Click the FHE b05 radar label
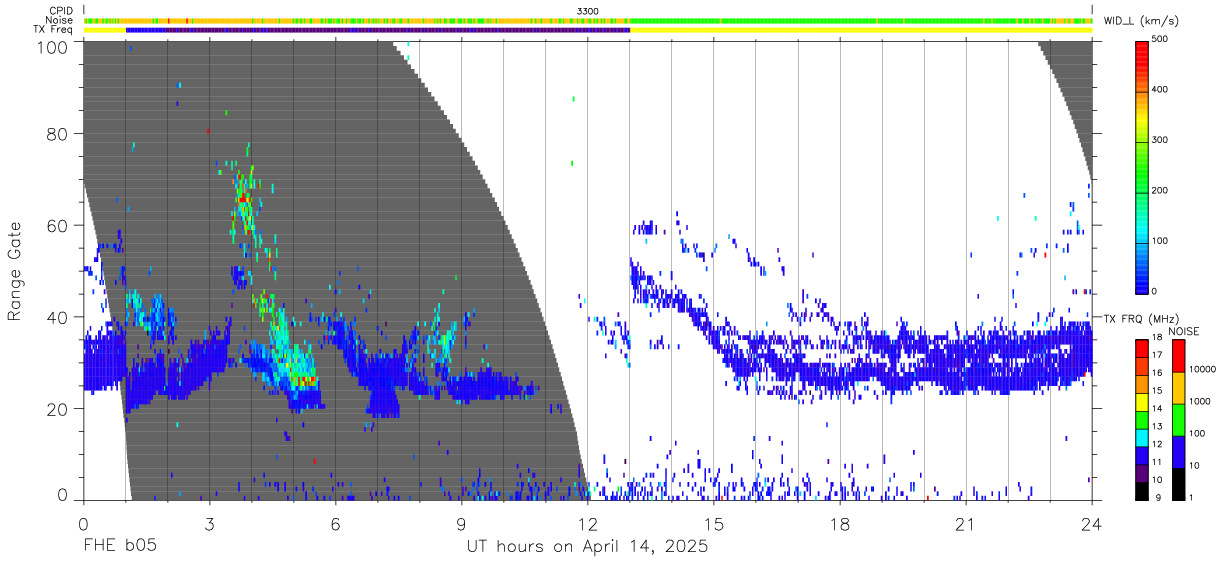The height and width of the screenshot is (567, 1228). (x=119, y=547)
